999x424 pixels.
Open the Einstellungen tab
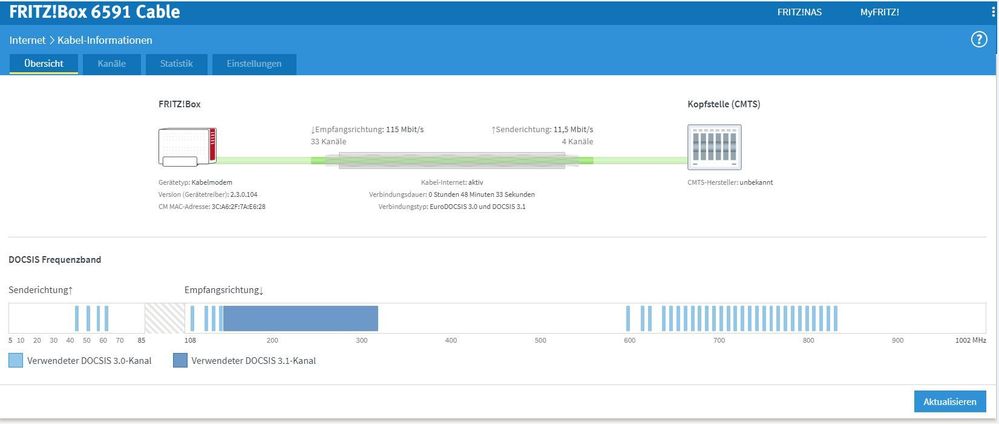254,64
